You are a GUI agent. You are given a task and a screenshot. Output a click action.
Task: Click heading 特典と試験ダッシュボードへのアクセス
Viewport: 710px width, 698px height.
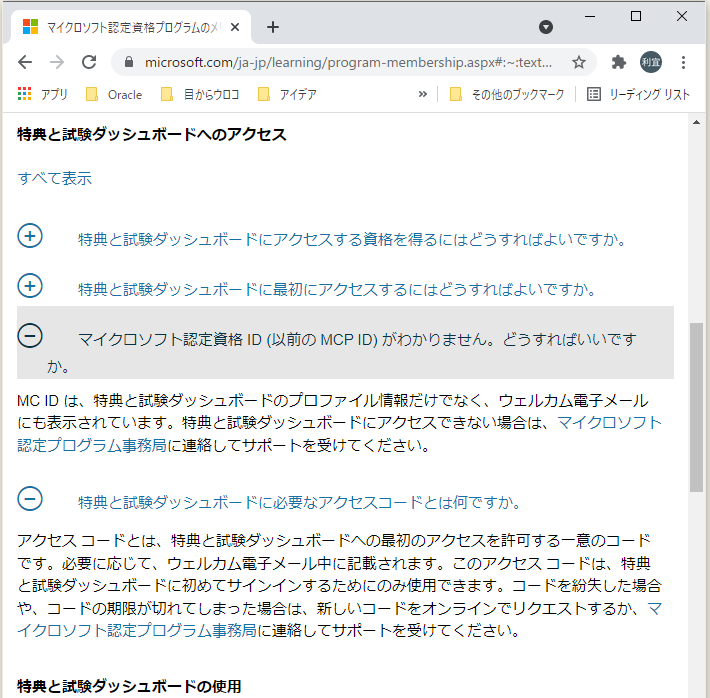tap(152, 135)
